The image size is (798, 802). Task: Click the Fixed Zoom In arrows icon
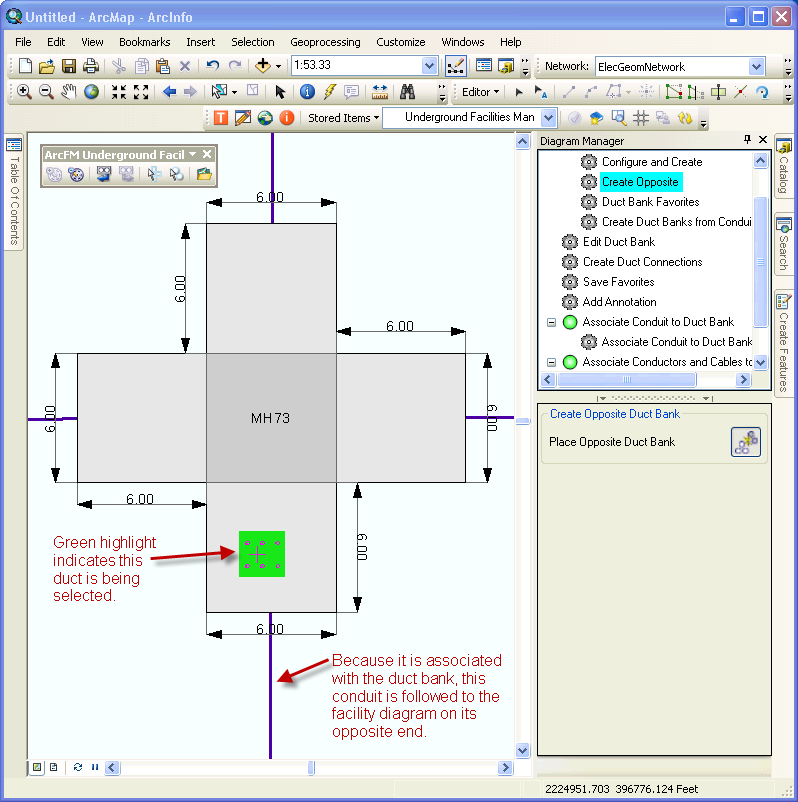(x=119, y=92)
